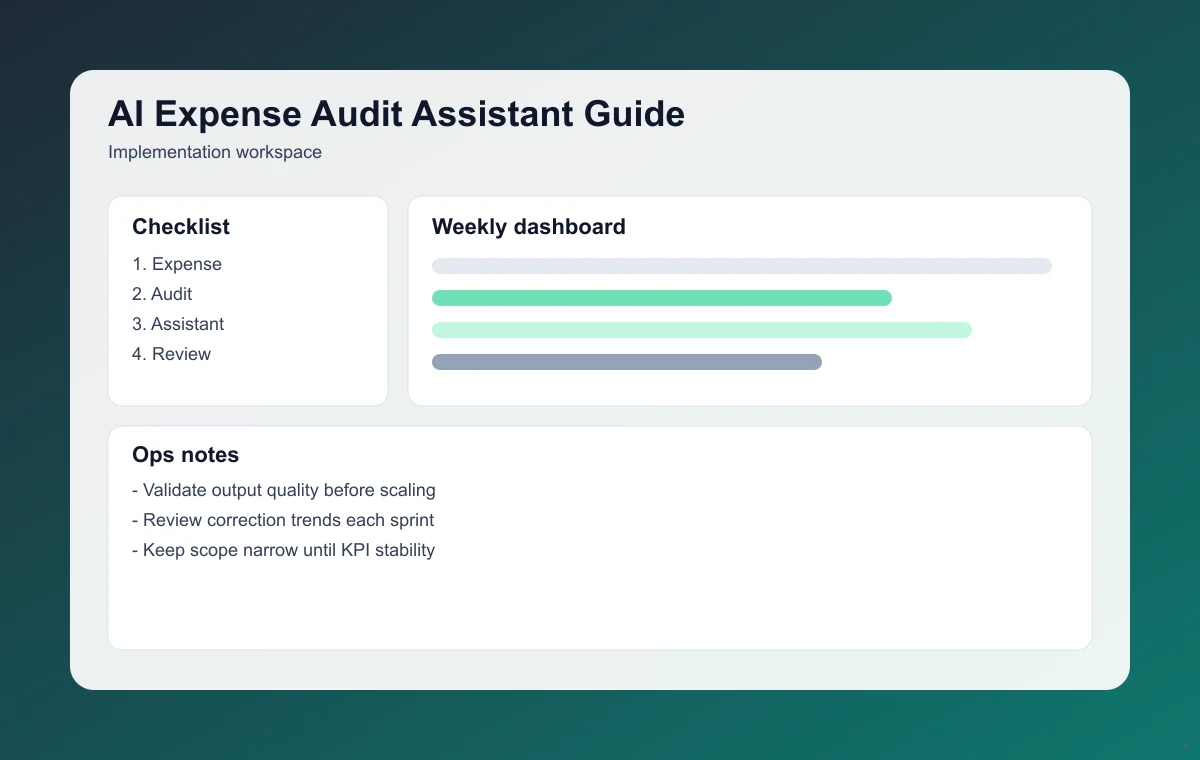Select the note "Validate output quality before scaling"
1200x760 pixels.
pos(284,490)
